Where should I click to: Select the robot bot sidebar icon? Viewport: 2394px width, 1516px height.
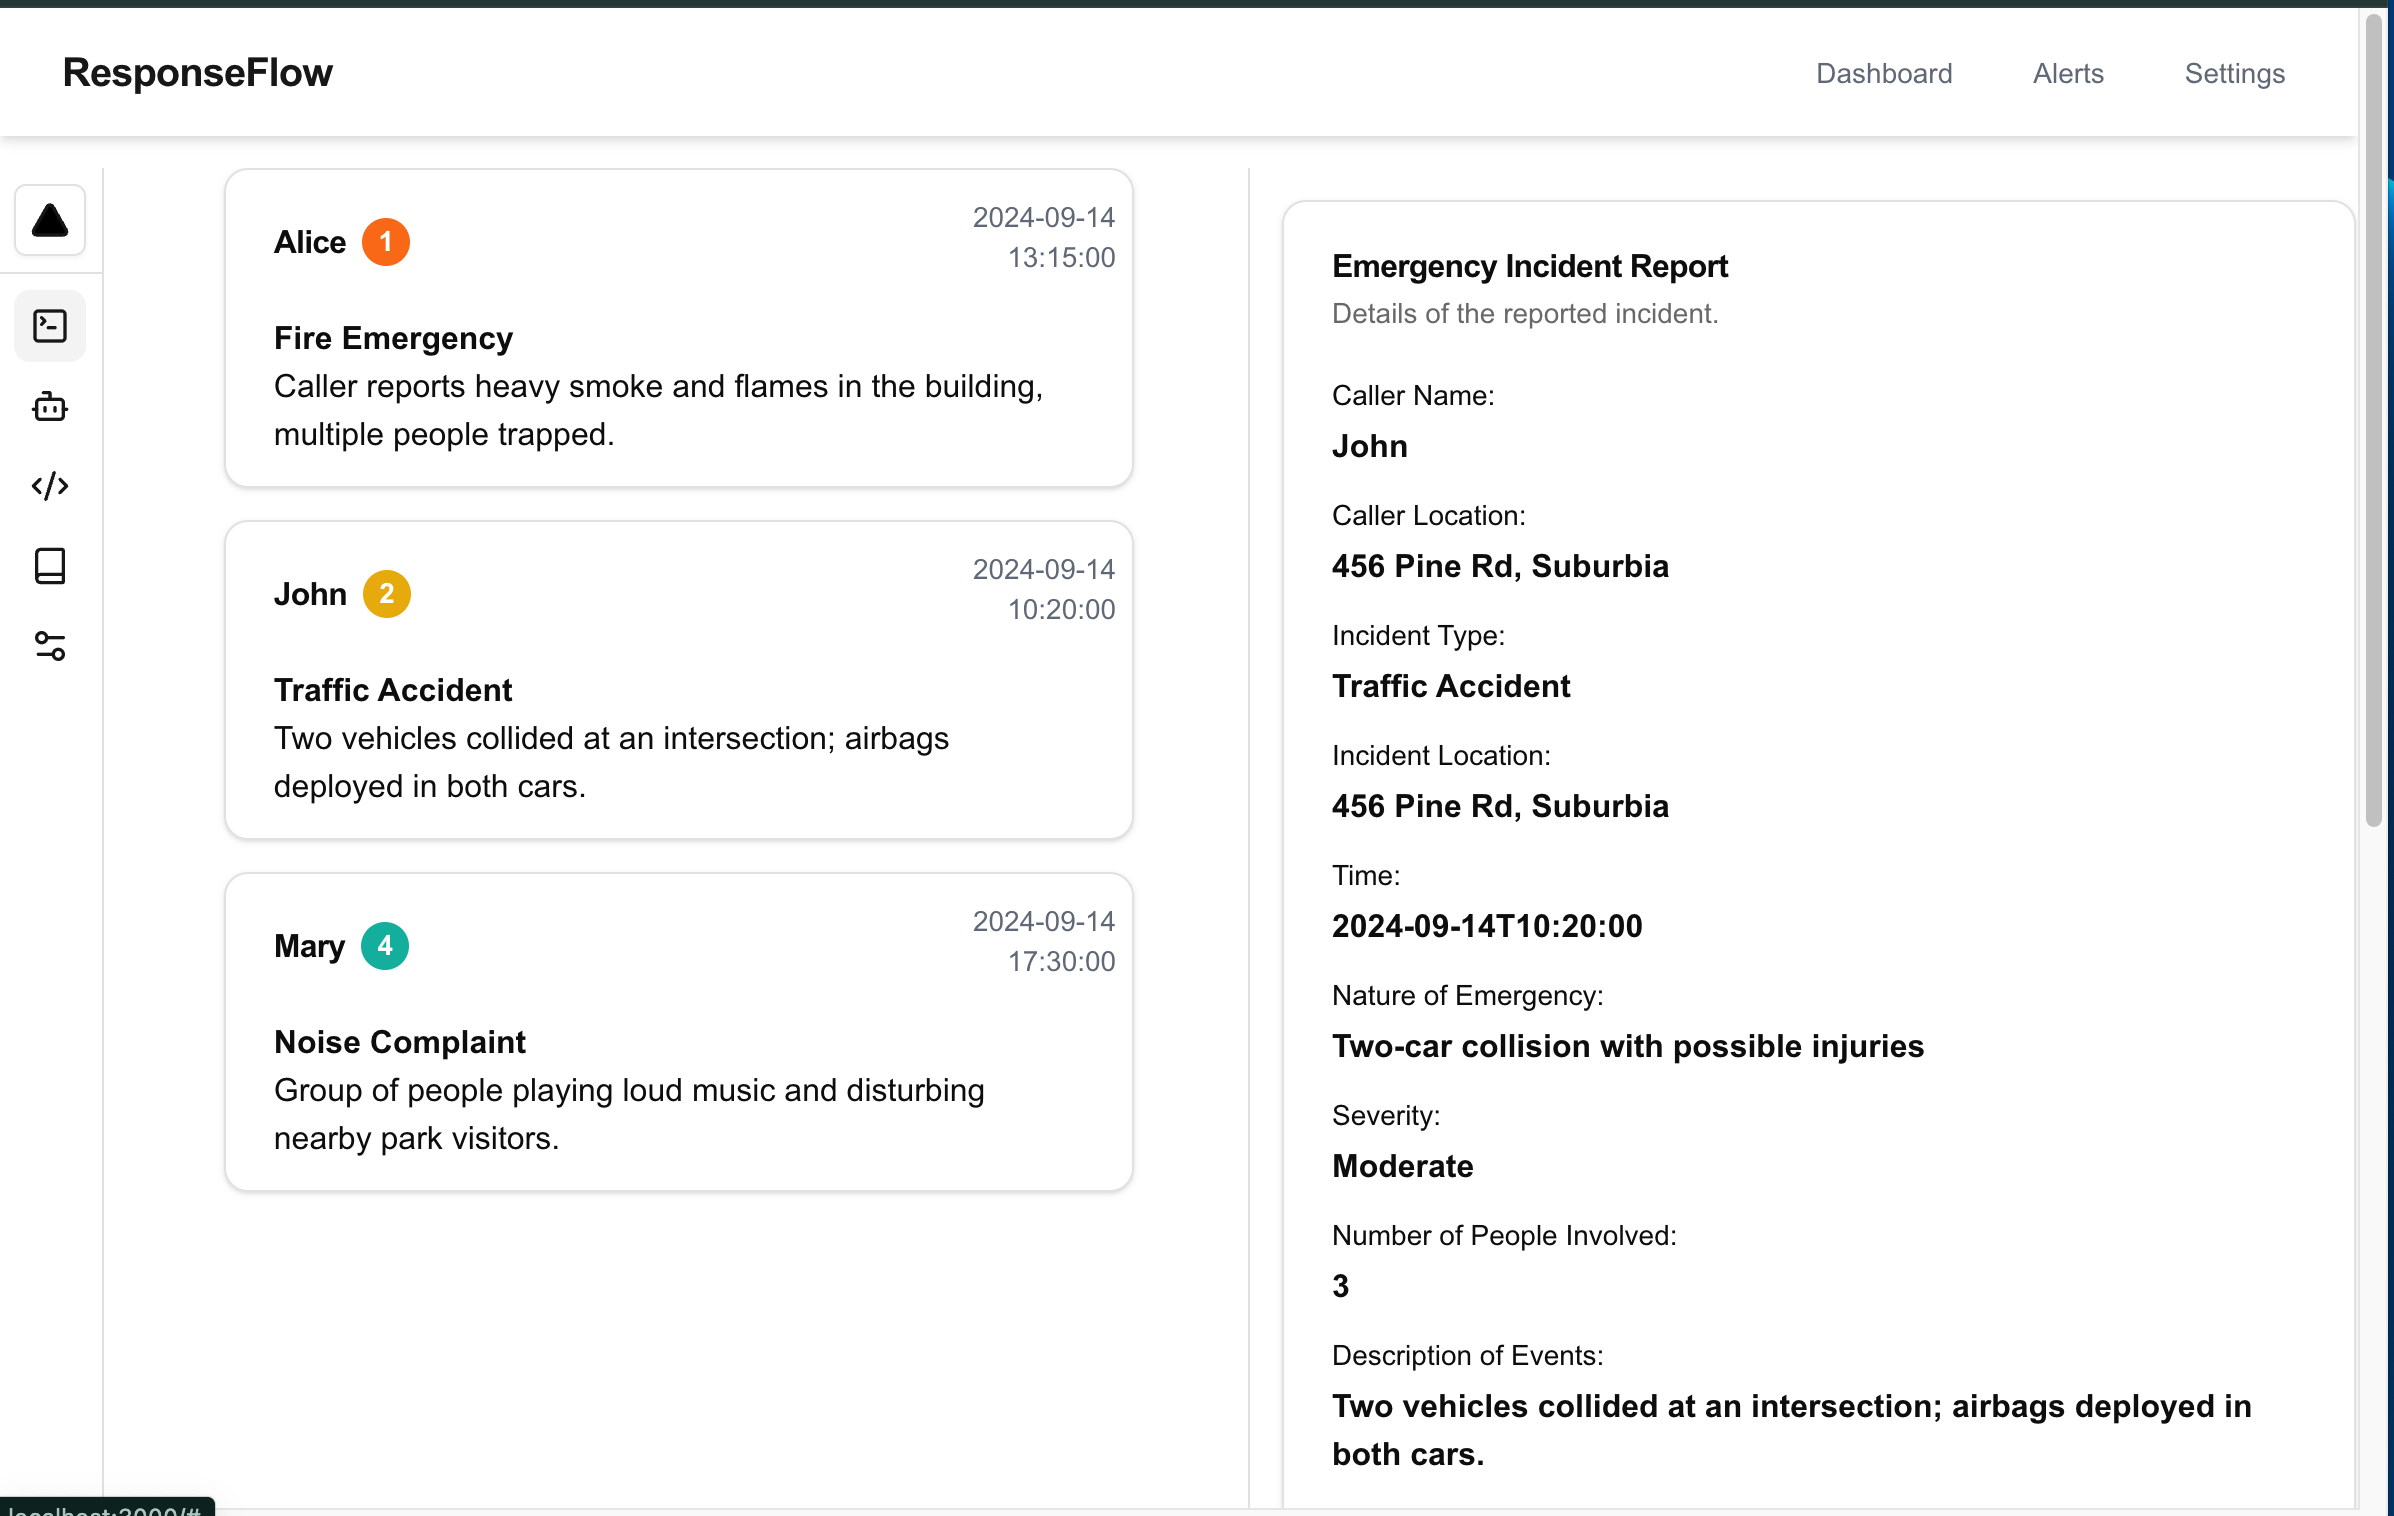pyautogui.click(x=50, y=407)
